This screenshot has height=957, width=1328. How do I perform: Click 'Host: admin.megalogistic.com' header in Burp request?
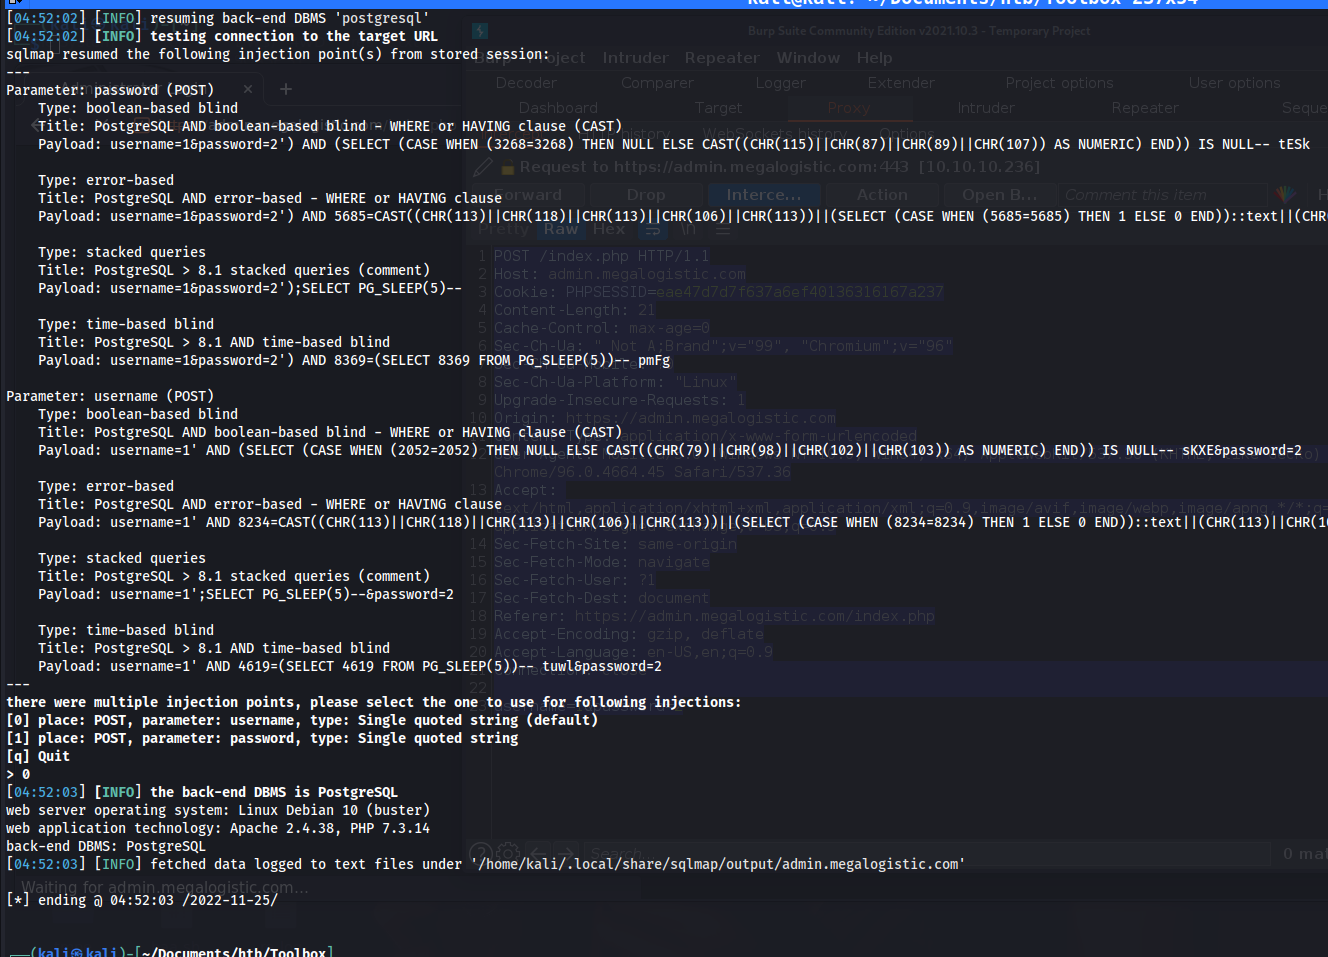click(619, 274)
